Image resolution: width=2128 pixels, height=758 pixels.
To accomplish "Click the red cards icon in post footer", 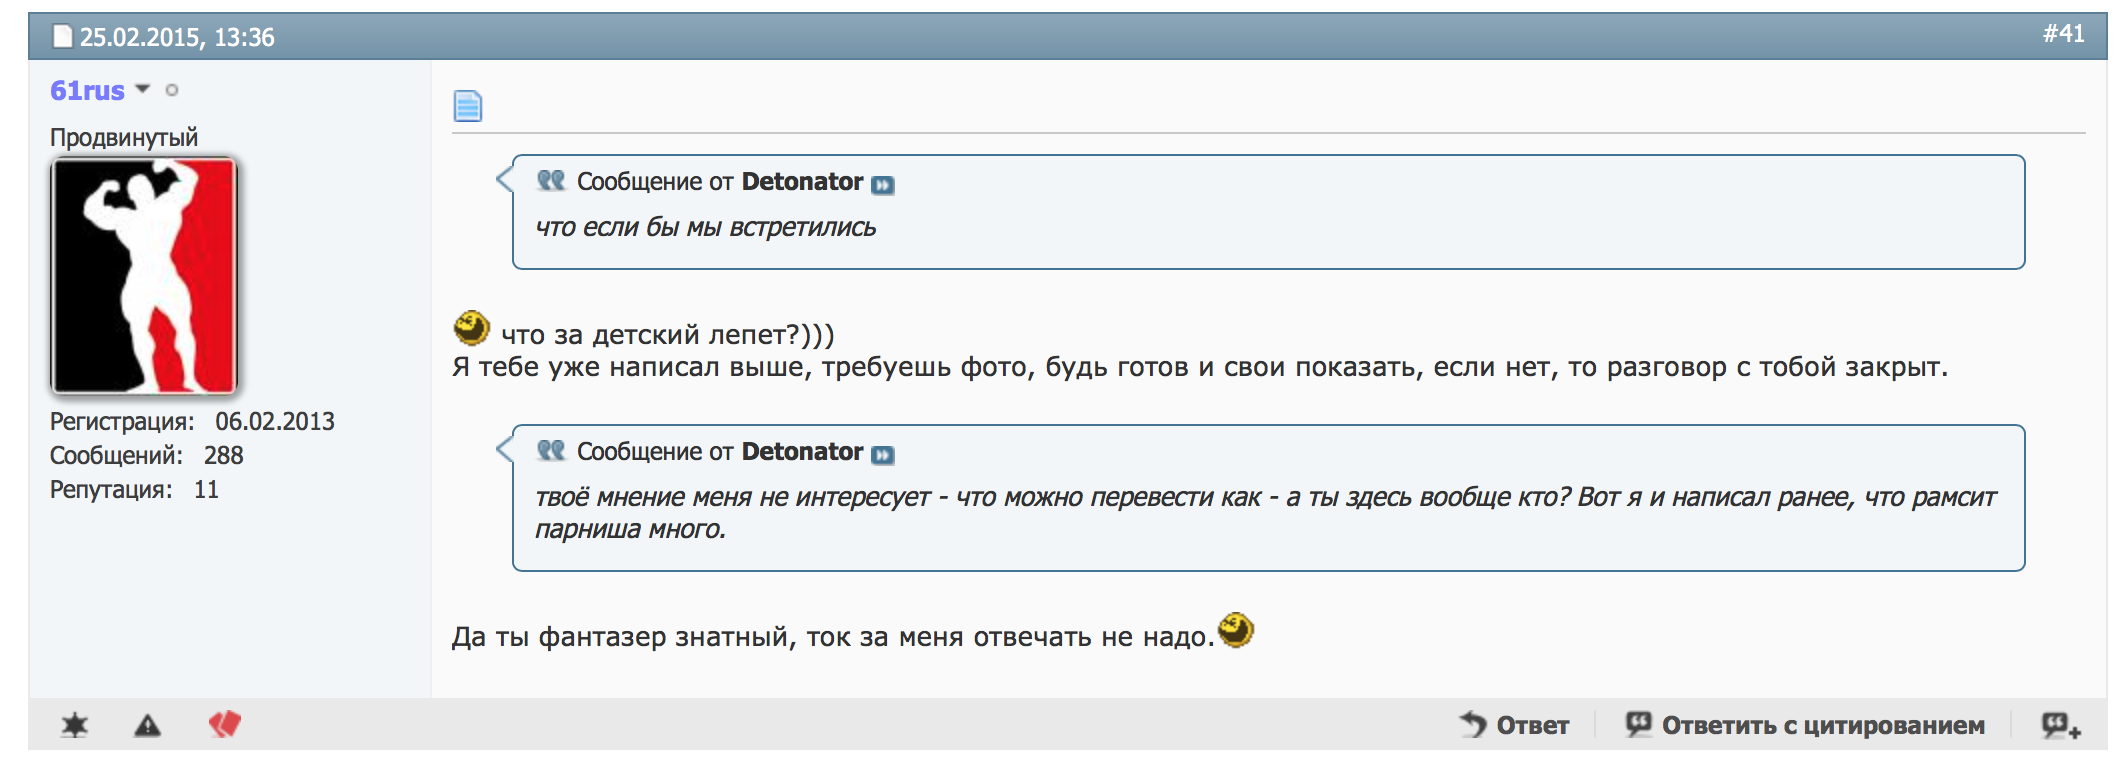I will click(x=225, y=724).
